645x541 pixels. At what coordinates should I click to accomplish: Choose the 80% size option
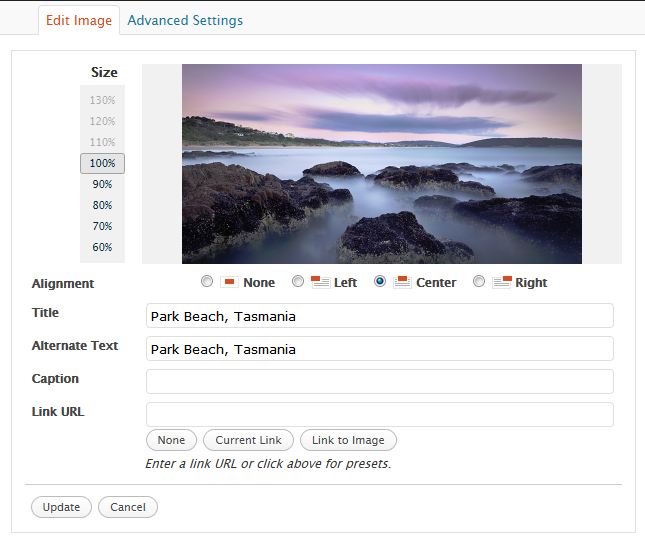(102, 205)
